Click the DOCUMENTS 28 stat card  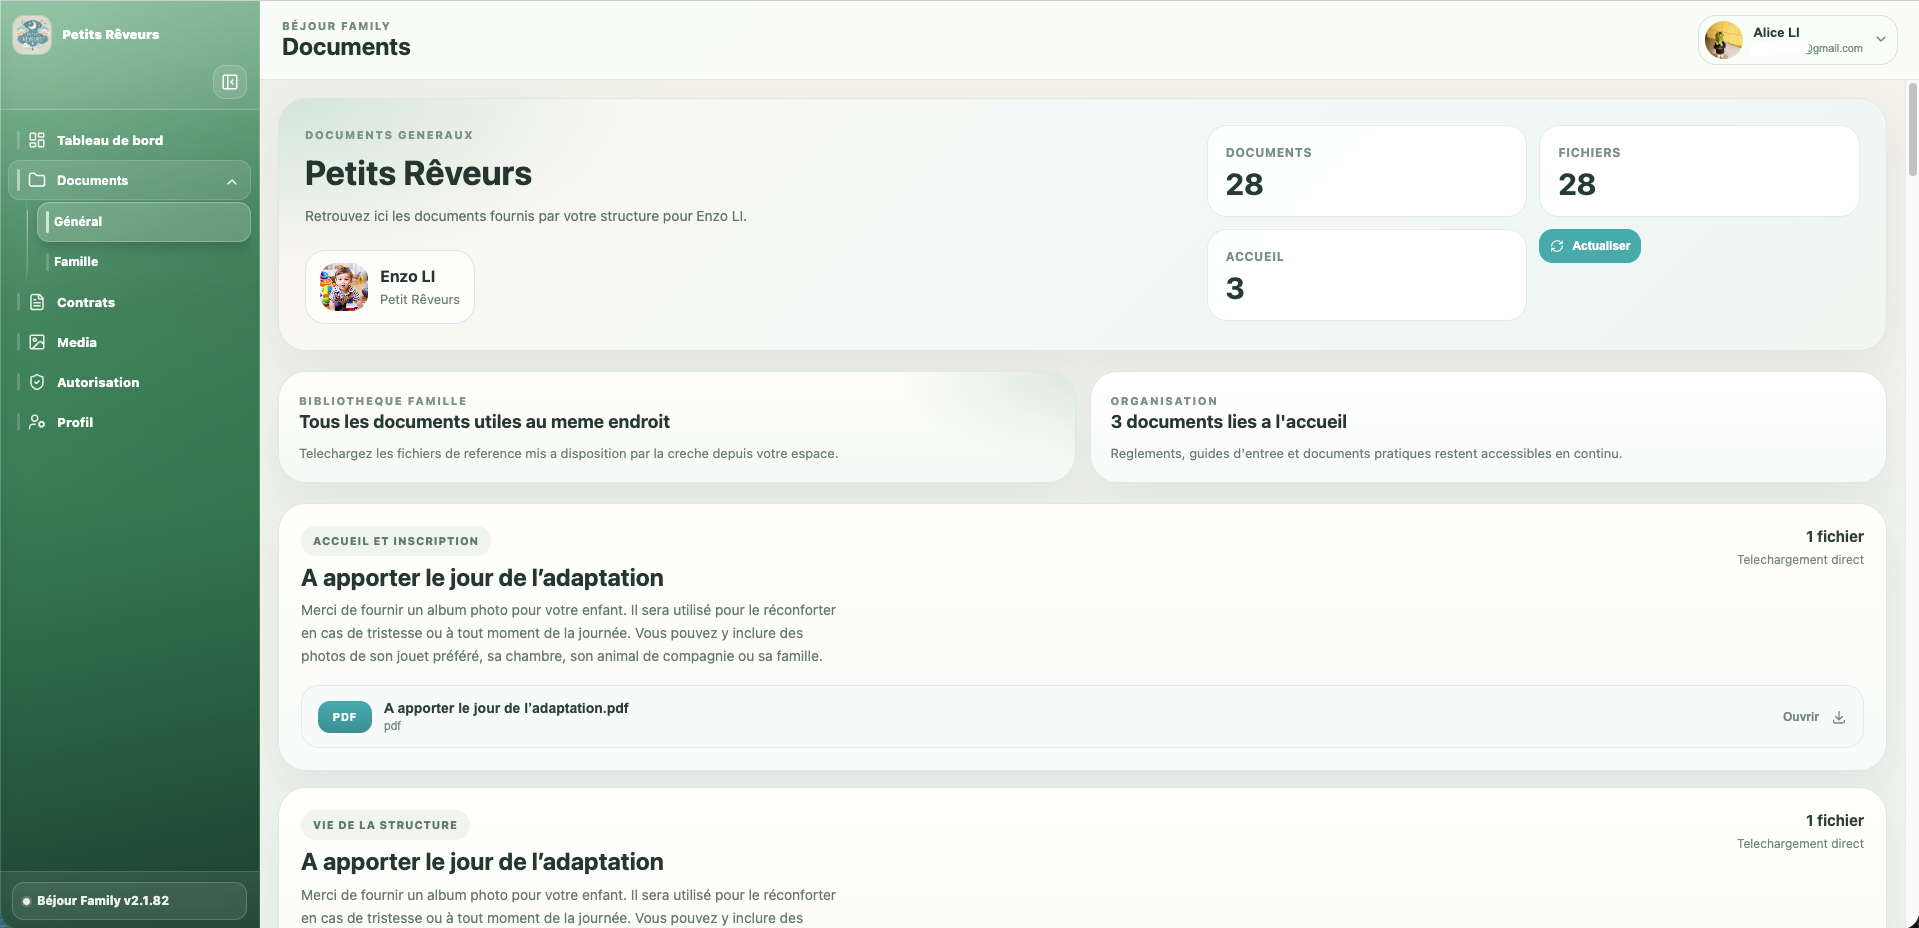tap(1366, 171)
